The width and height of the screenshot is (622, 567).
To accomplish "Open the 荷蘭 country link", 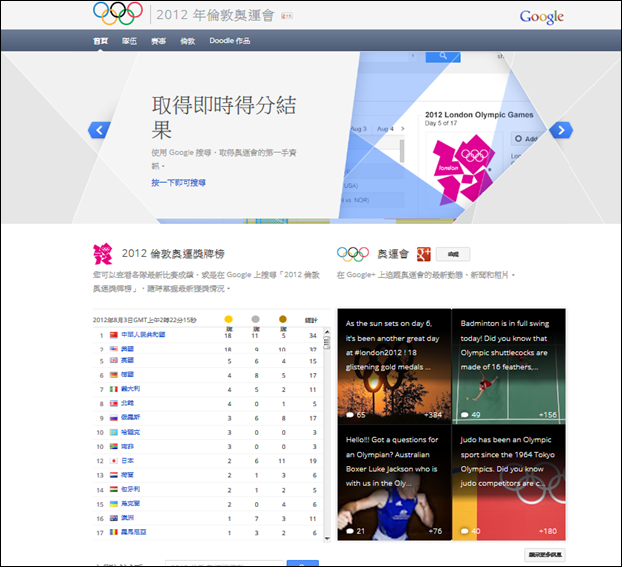I will click(x=127, y=475).
